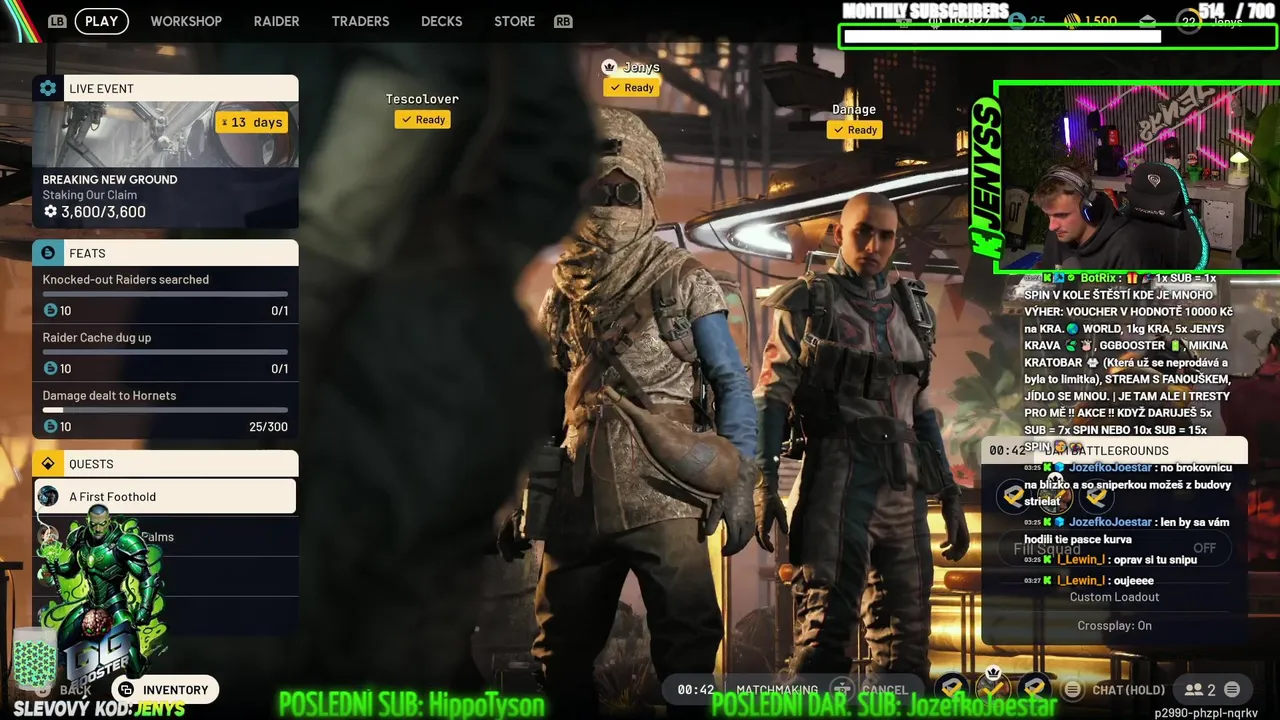The image size is (1280, 720).
Task: Click the 00:42 timer in bottom bar
Action: coord(696,690)
